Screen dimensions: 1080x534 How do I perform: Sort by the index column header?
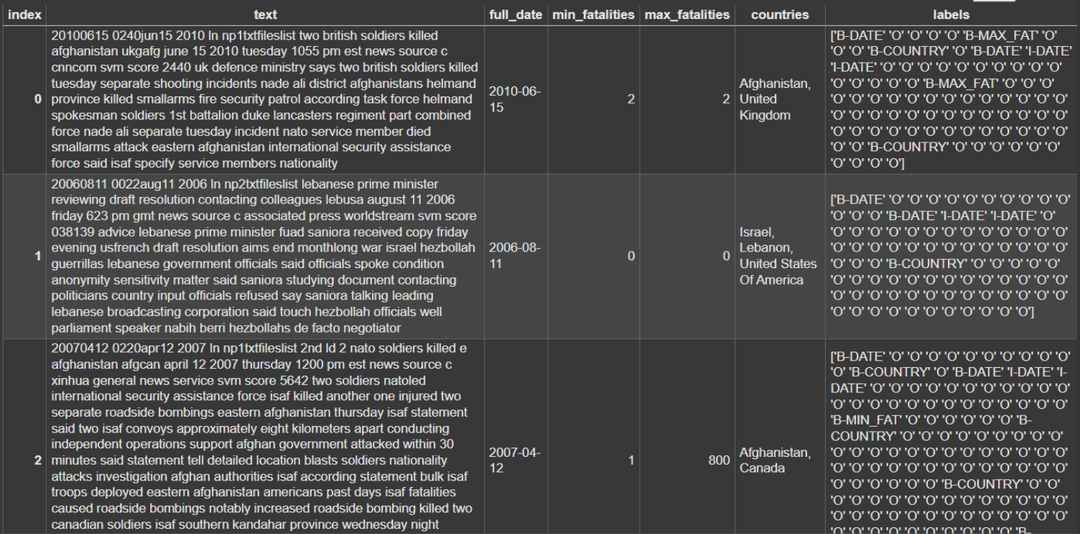(x=23, y=14)
